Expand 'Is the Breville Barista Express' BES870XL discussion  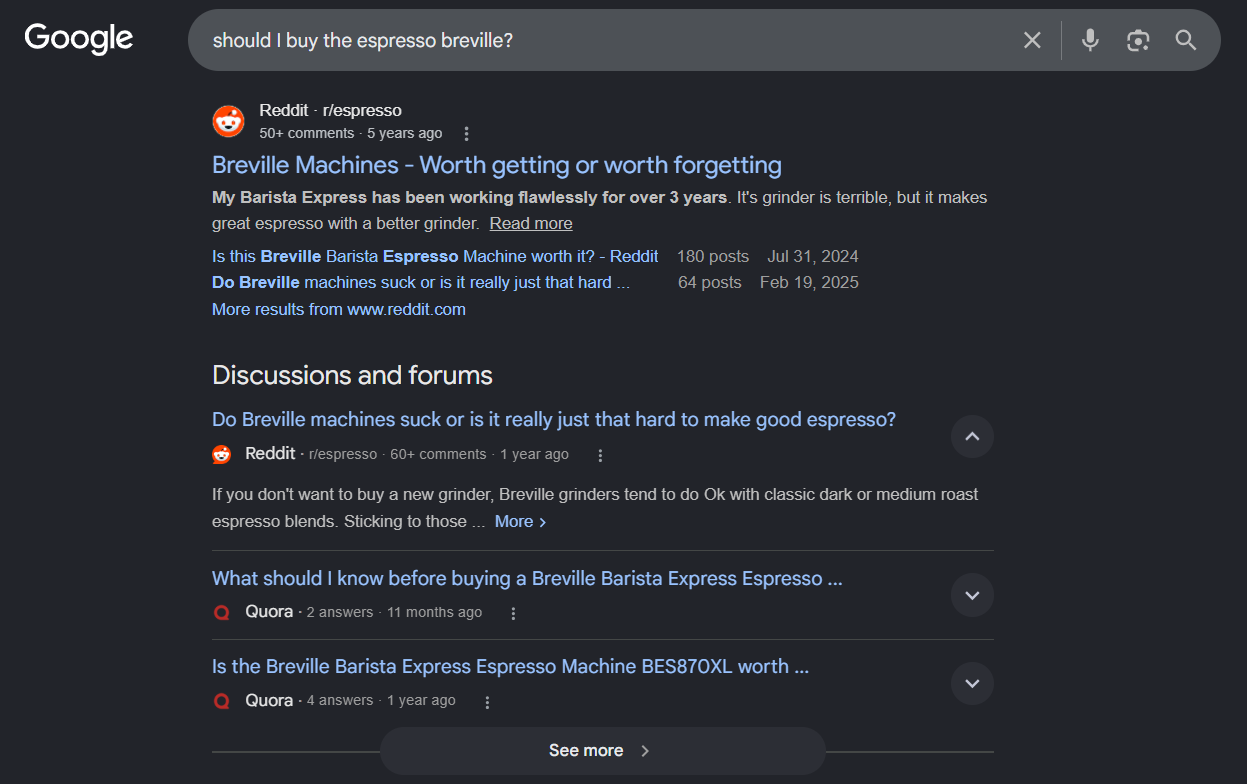coord(972,684)
